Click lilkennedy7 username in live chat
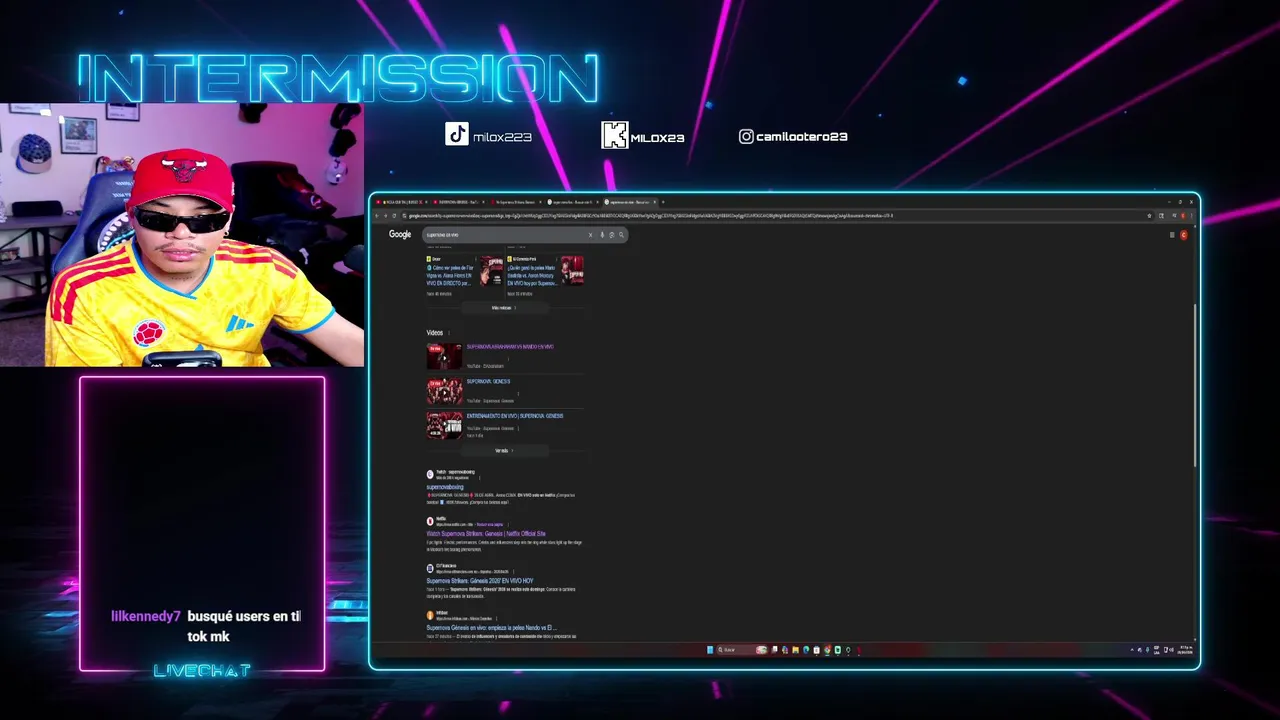 146,617
